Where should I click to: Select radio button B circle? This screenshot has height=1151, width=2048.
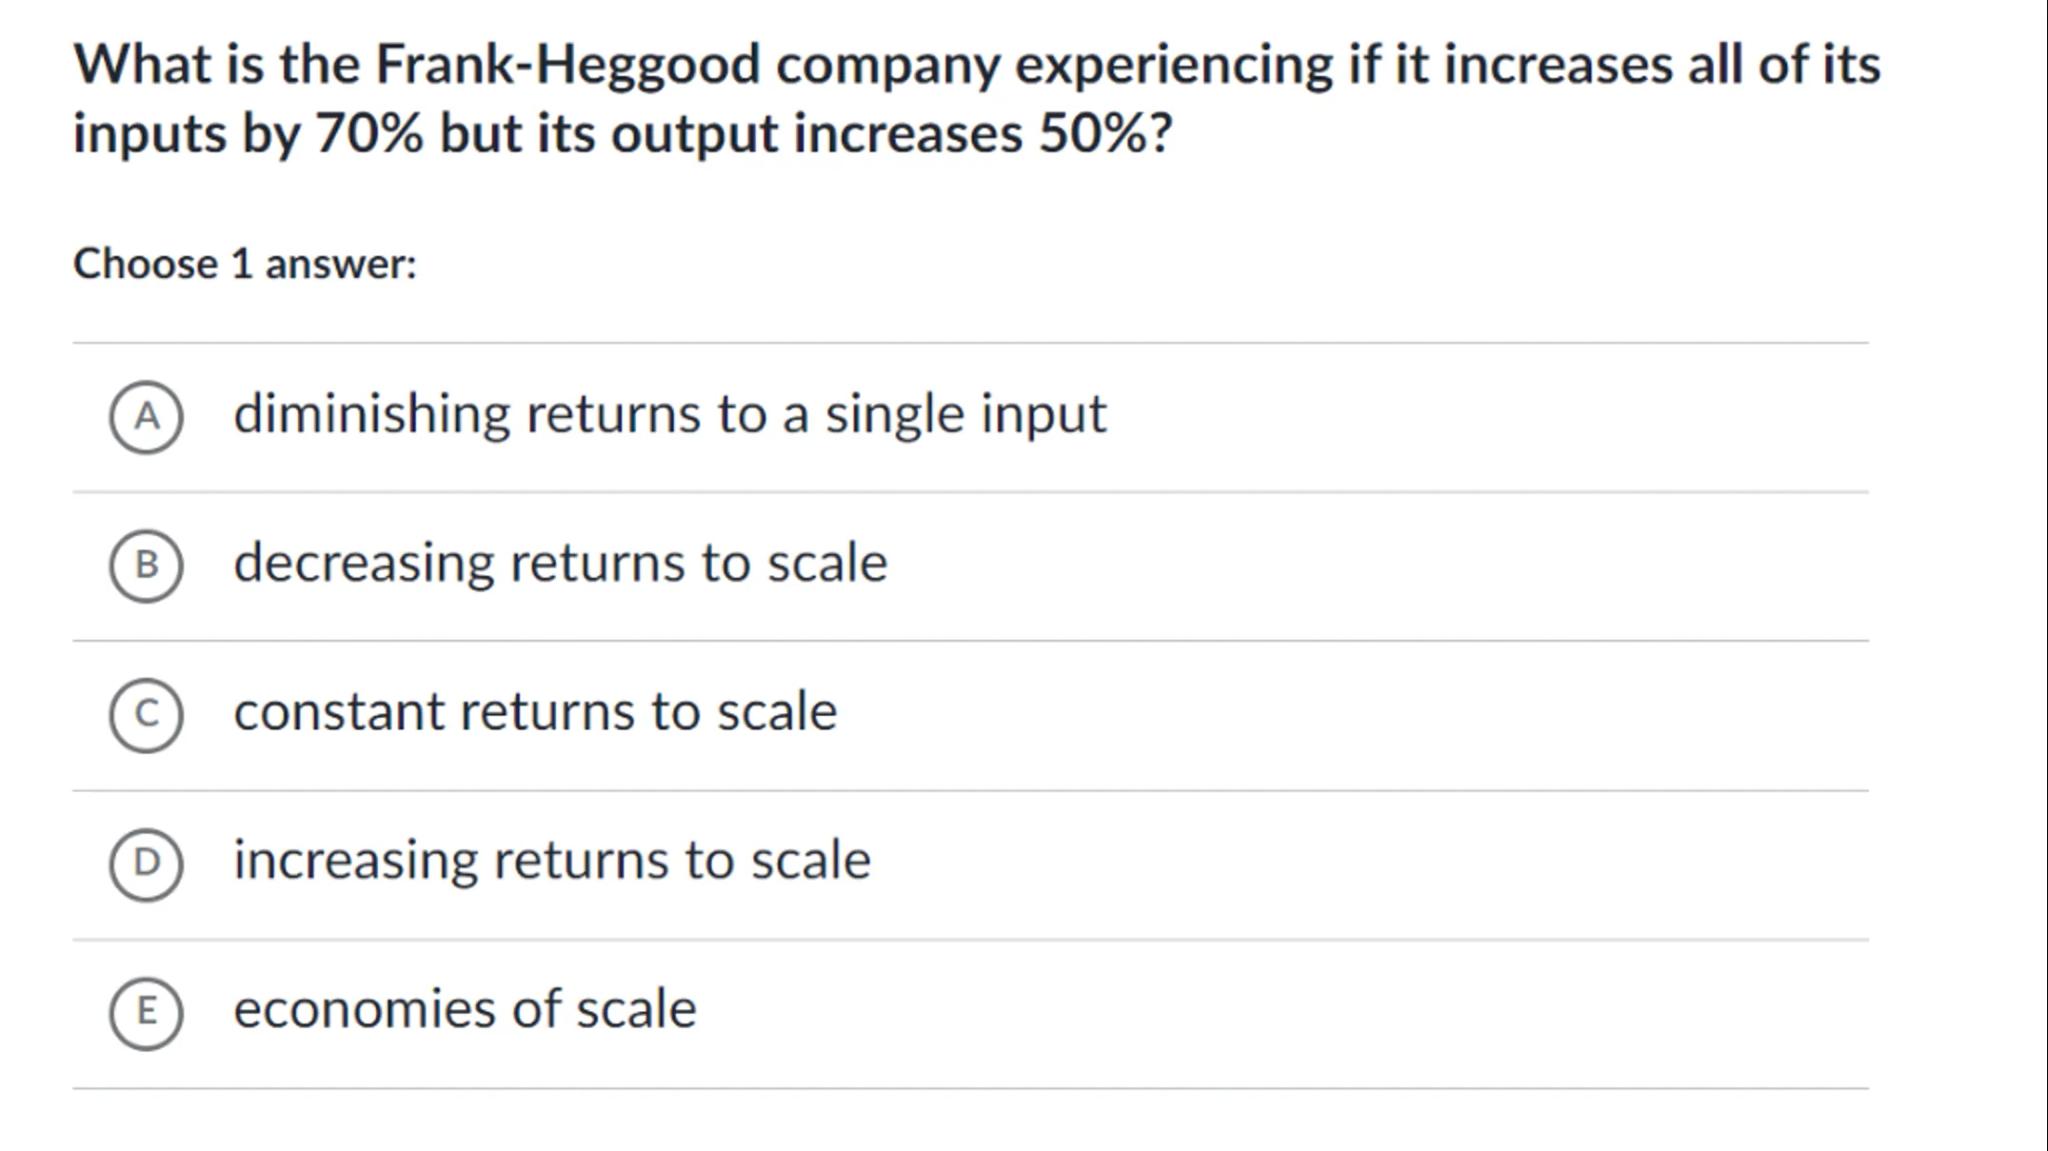click(146, 565)
